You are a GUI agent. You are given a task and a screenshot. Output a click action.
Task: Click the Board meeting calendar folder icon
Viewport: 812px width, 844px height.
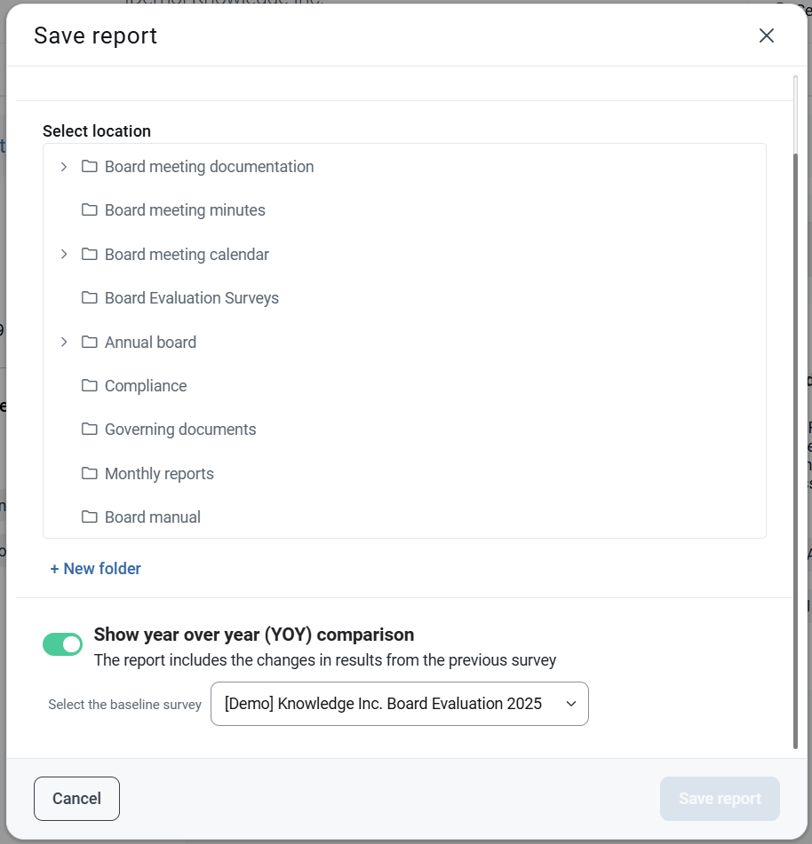coord(89,254)
